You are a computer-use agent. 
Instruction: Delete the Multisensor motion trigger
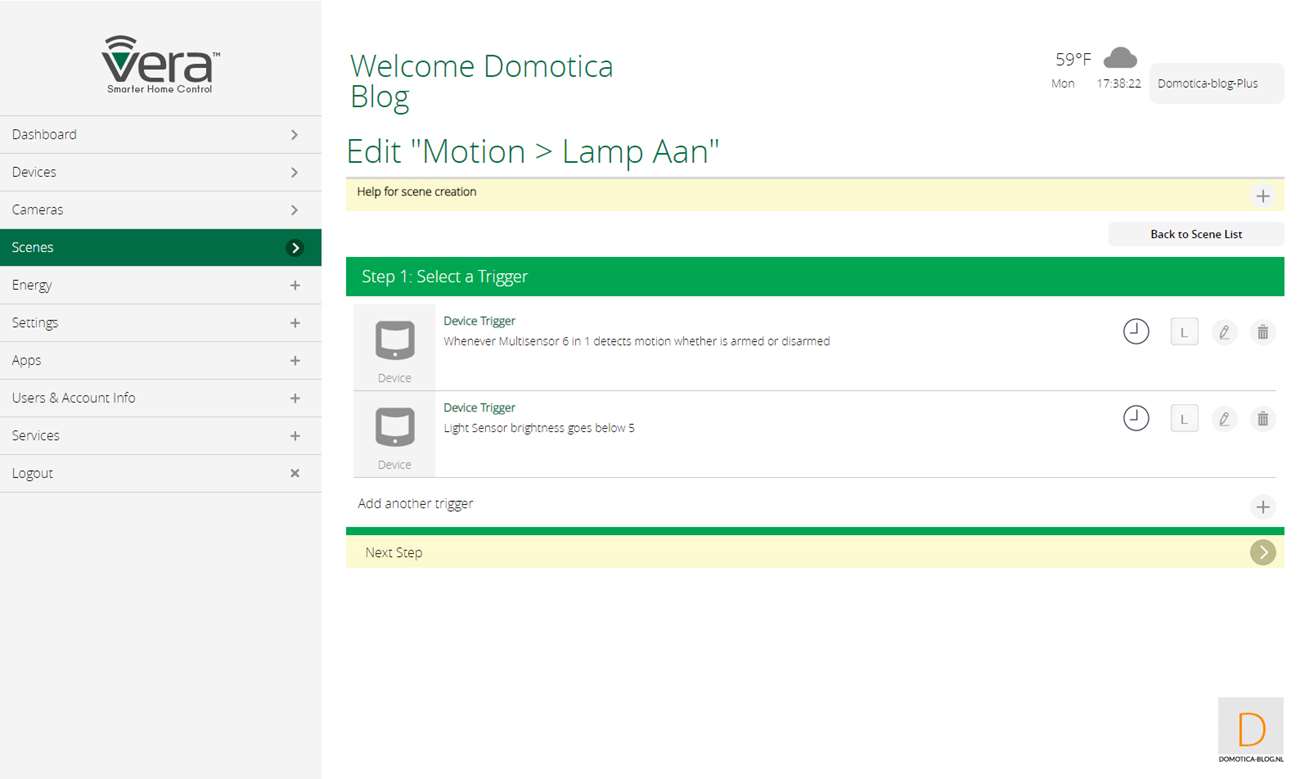[x=1263, y=332]
